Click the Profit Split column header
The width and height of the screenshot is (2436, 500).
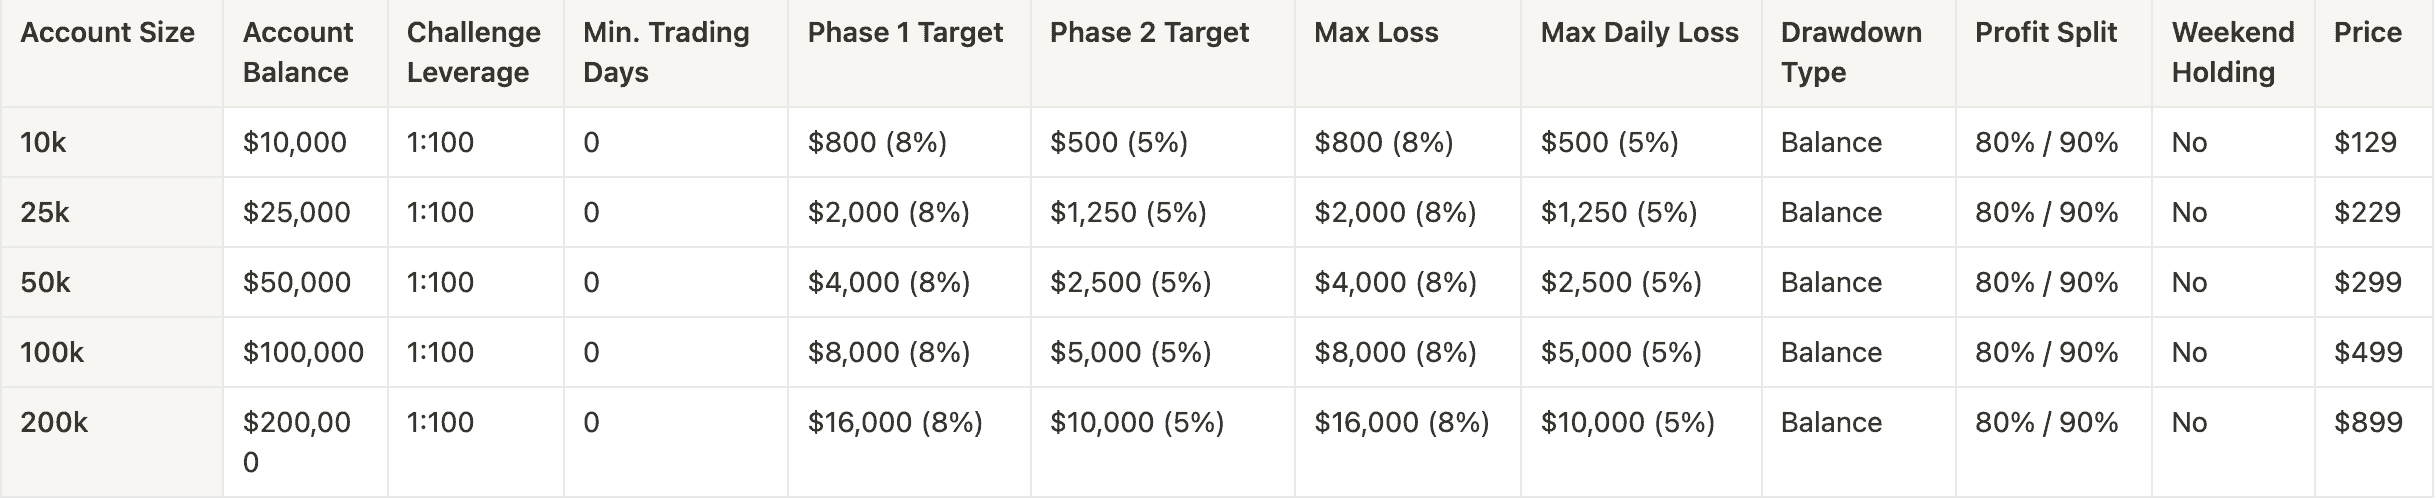(x=2046, y=33)
